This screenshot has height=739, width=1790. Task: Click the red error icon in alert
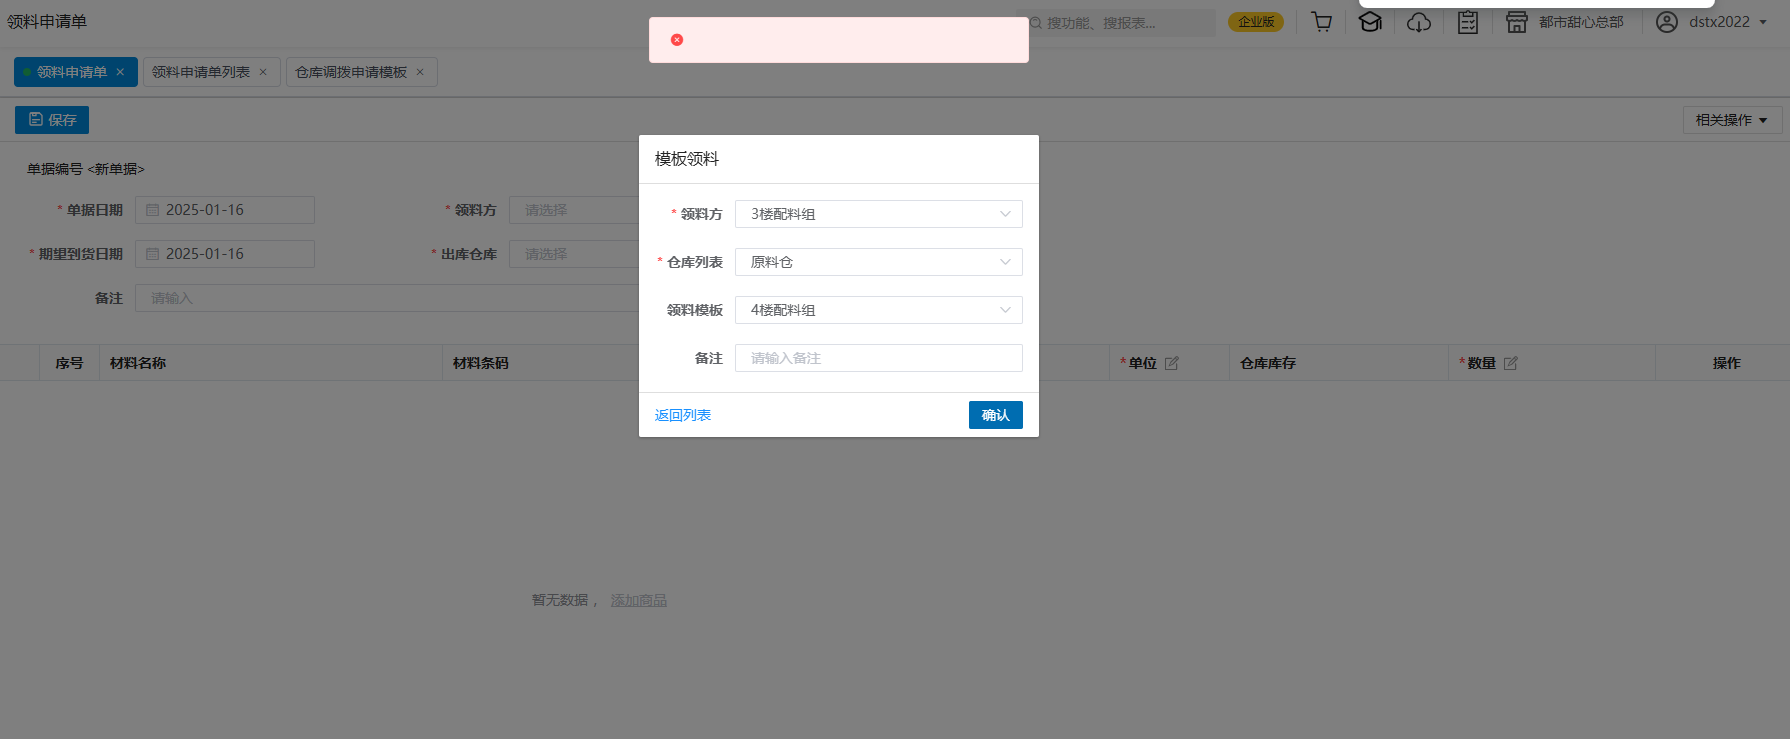point(677,40)
